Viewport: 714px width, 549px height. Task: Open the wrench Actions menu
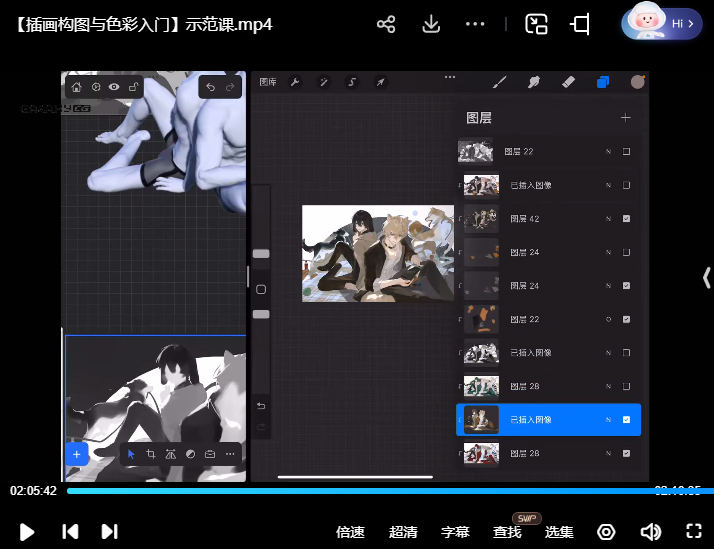click(296, 82)
